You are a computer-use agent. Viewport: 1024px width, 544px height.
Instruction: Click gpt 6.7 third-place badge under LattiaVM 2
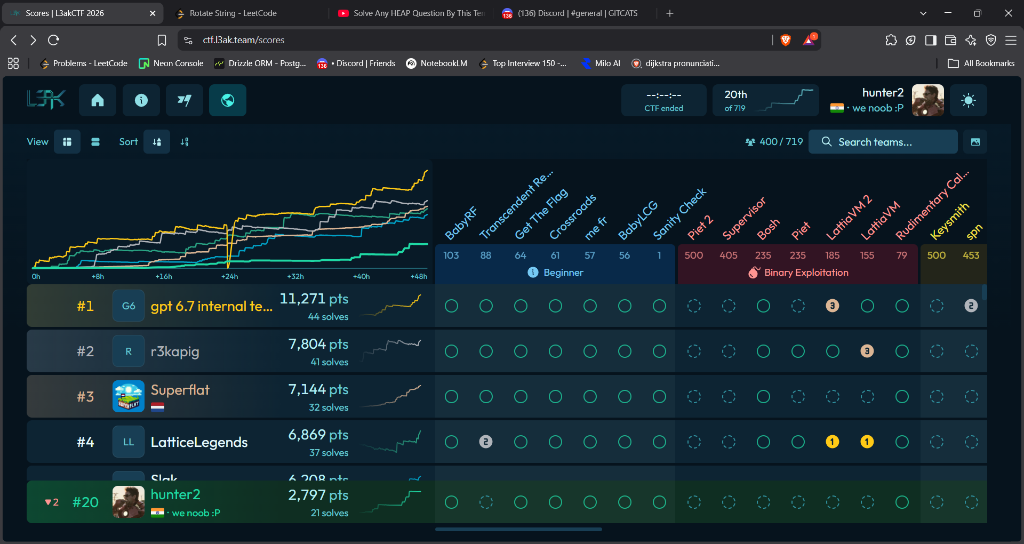click(832, 306)
